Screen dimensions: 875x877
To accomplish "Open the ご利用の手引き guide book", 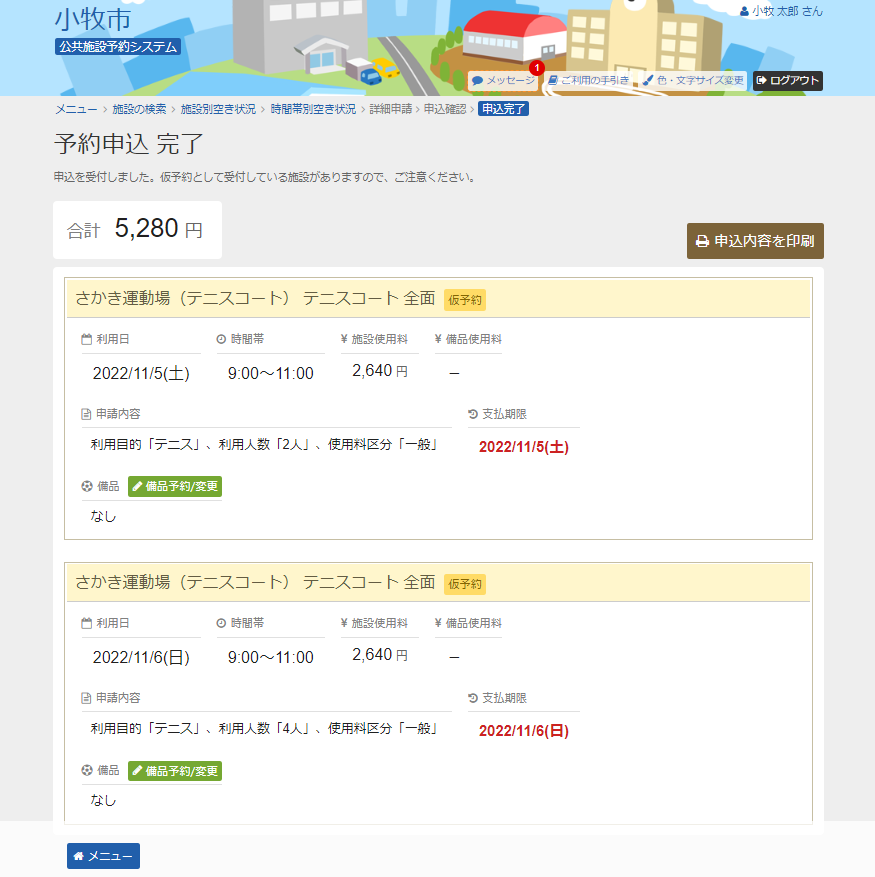I will [x=588, y=80].
